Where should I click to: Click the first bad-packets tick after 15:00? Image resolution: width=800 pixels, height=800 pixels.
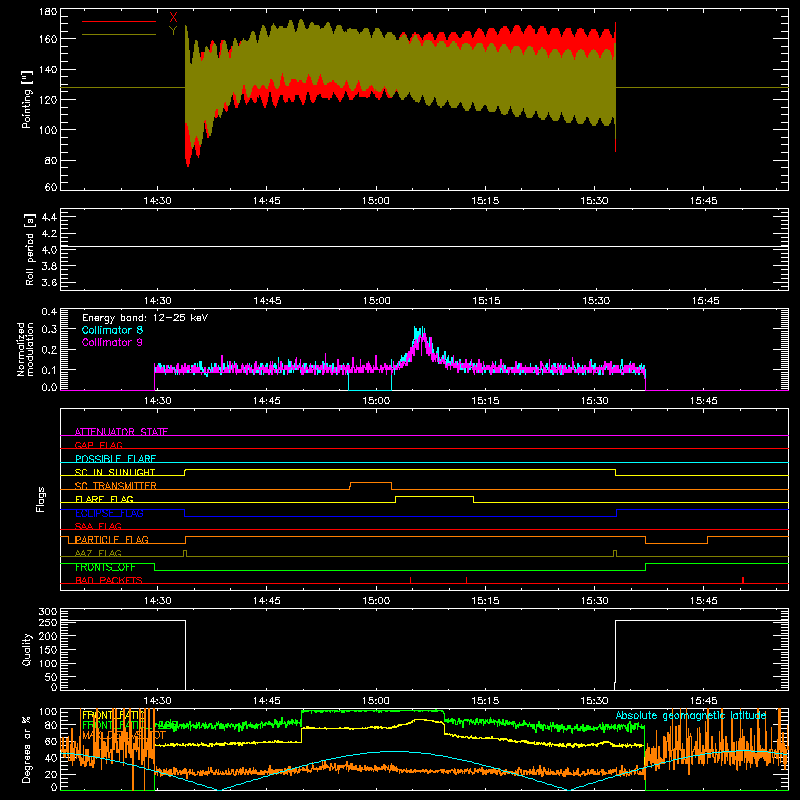coord(410,580)
